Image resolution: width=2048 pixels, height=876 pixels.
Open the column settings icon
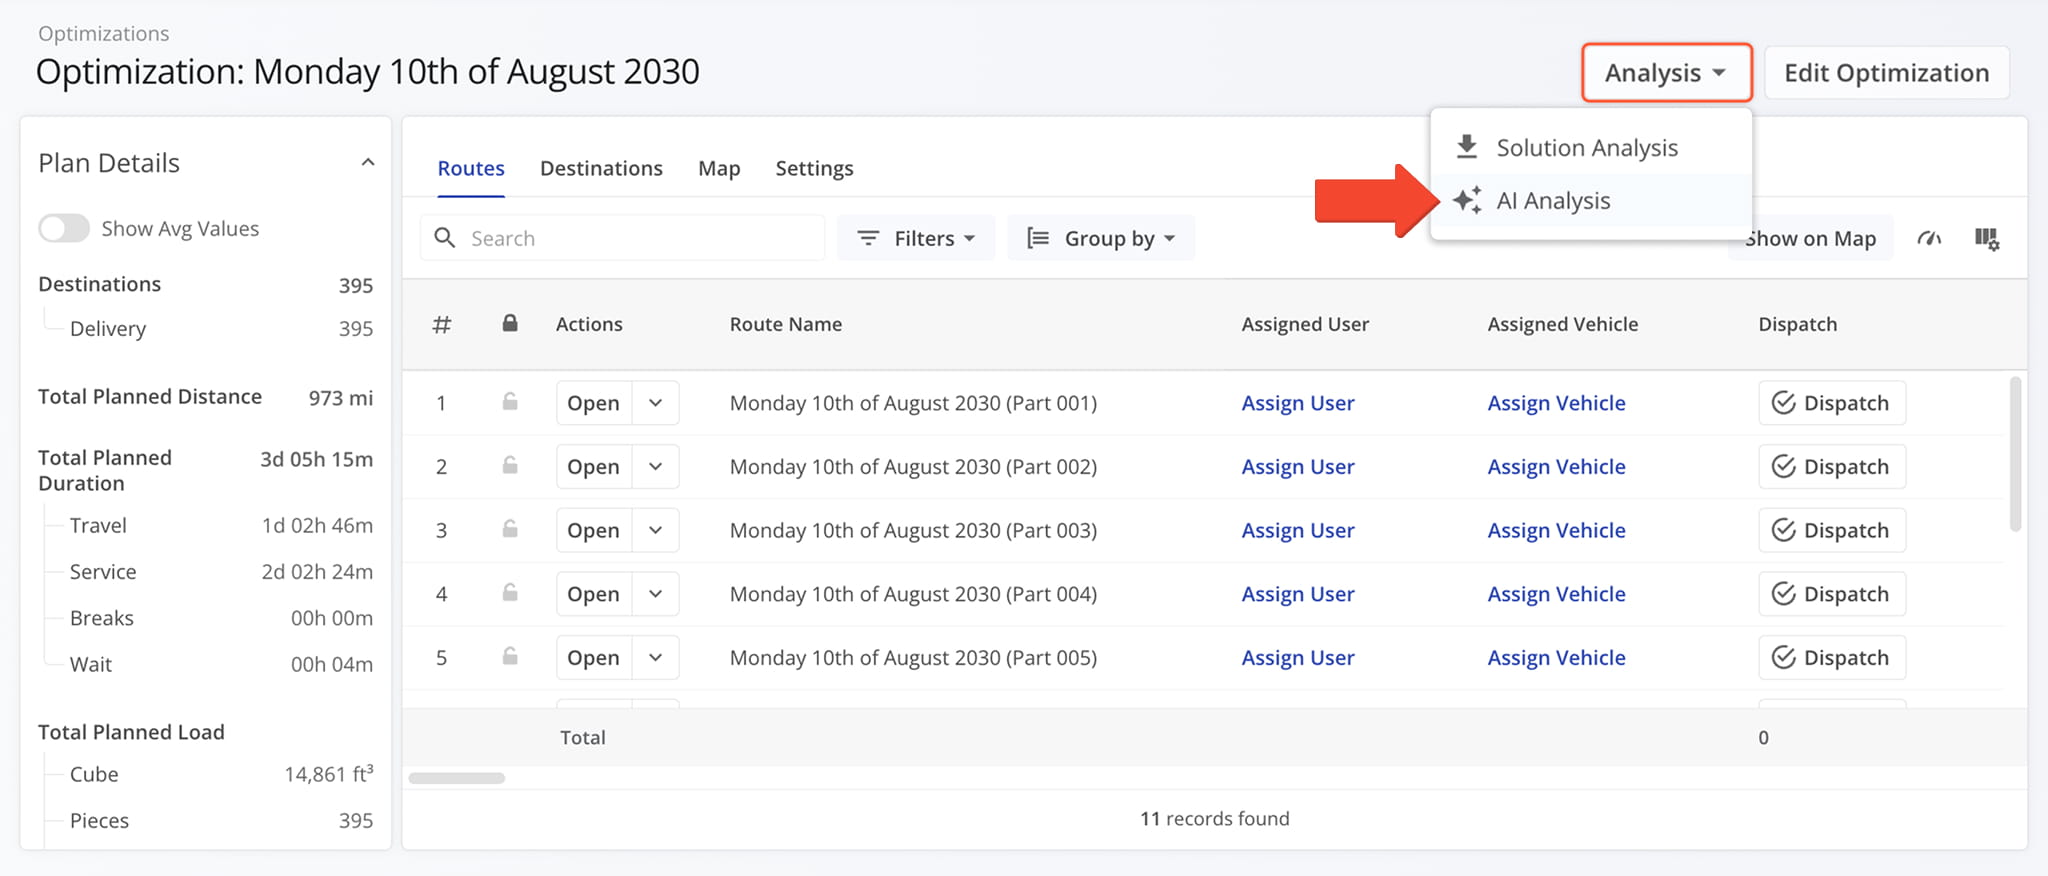tap(1987, 238)
